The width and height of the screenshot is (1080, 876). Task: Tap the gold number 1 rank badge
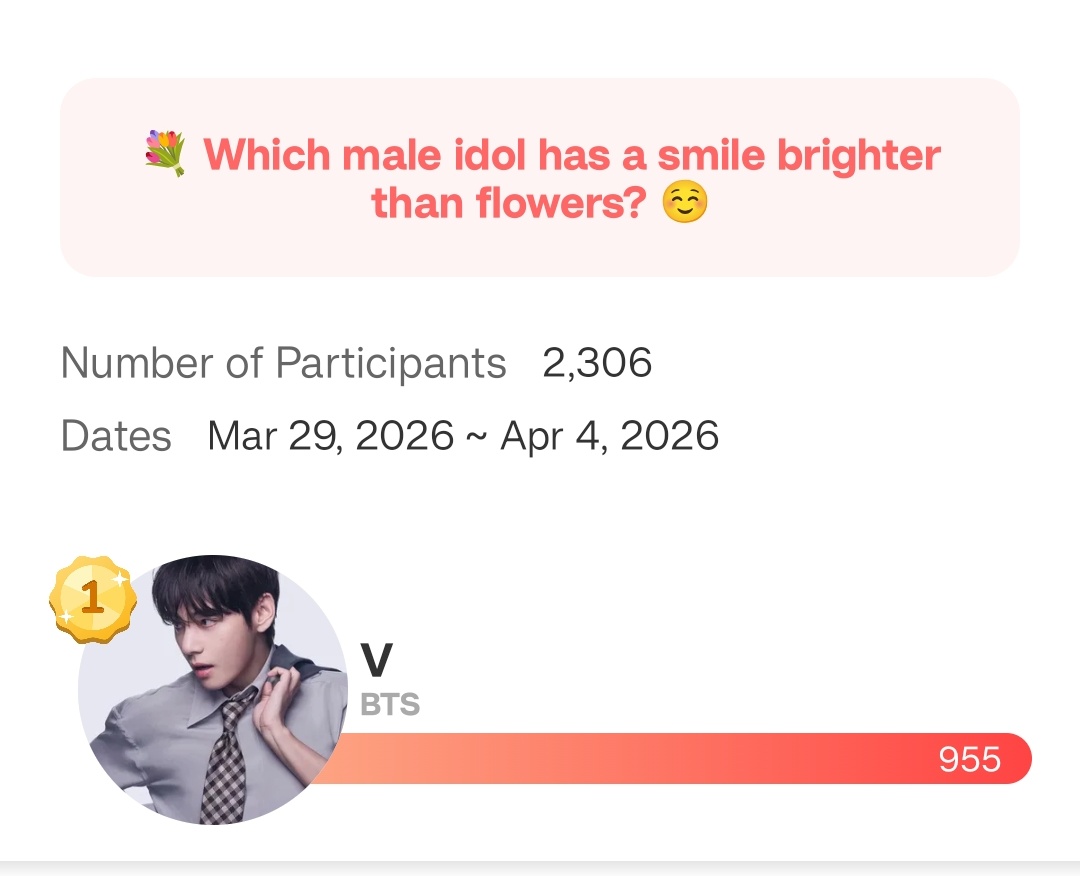tap(92, 599)
